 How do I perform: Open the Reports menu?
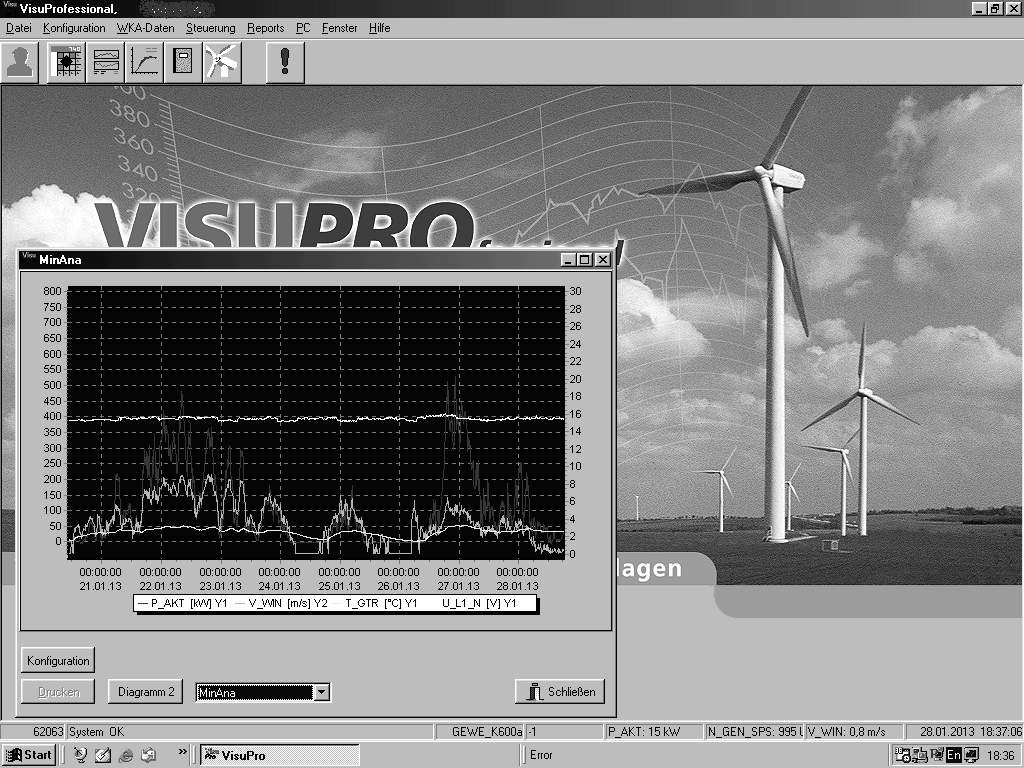point(266,28)
